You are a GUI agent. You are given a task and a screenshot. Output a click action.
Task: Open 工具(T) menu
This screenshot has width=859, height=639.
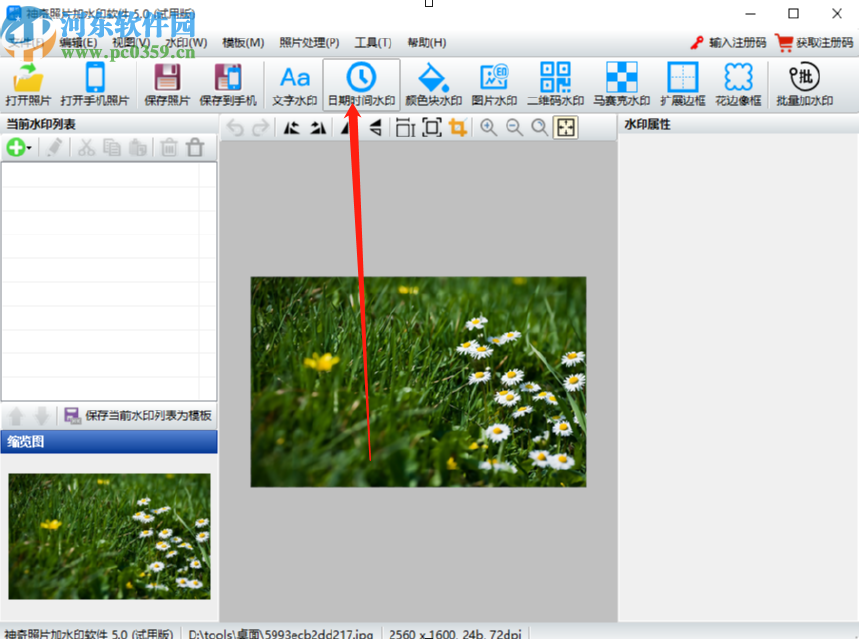[373, 42]
